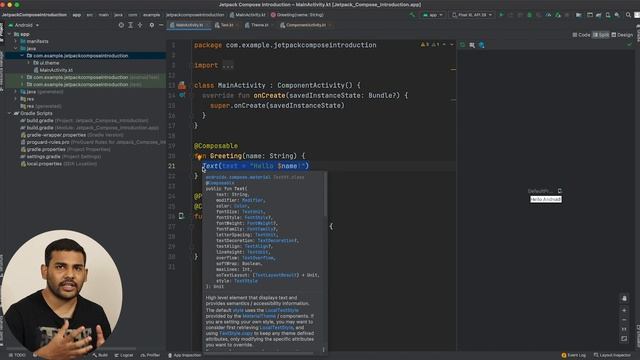The height and width of the screenshot is (360, 640).
Task: Click the intention lightbulb near Greeting function
Action: [199, 157]
